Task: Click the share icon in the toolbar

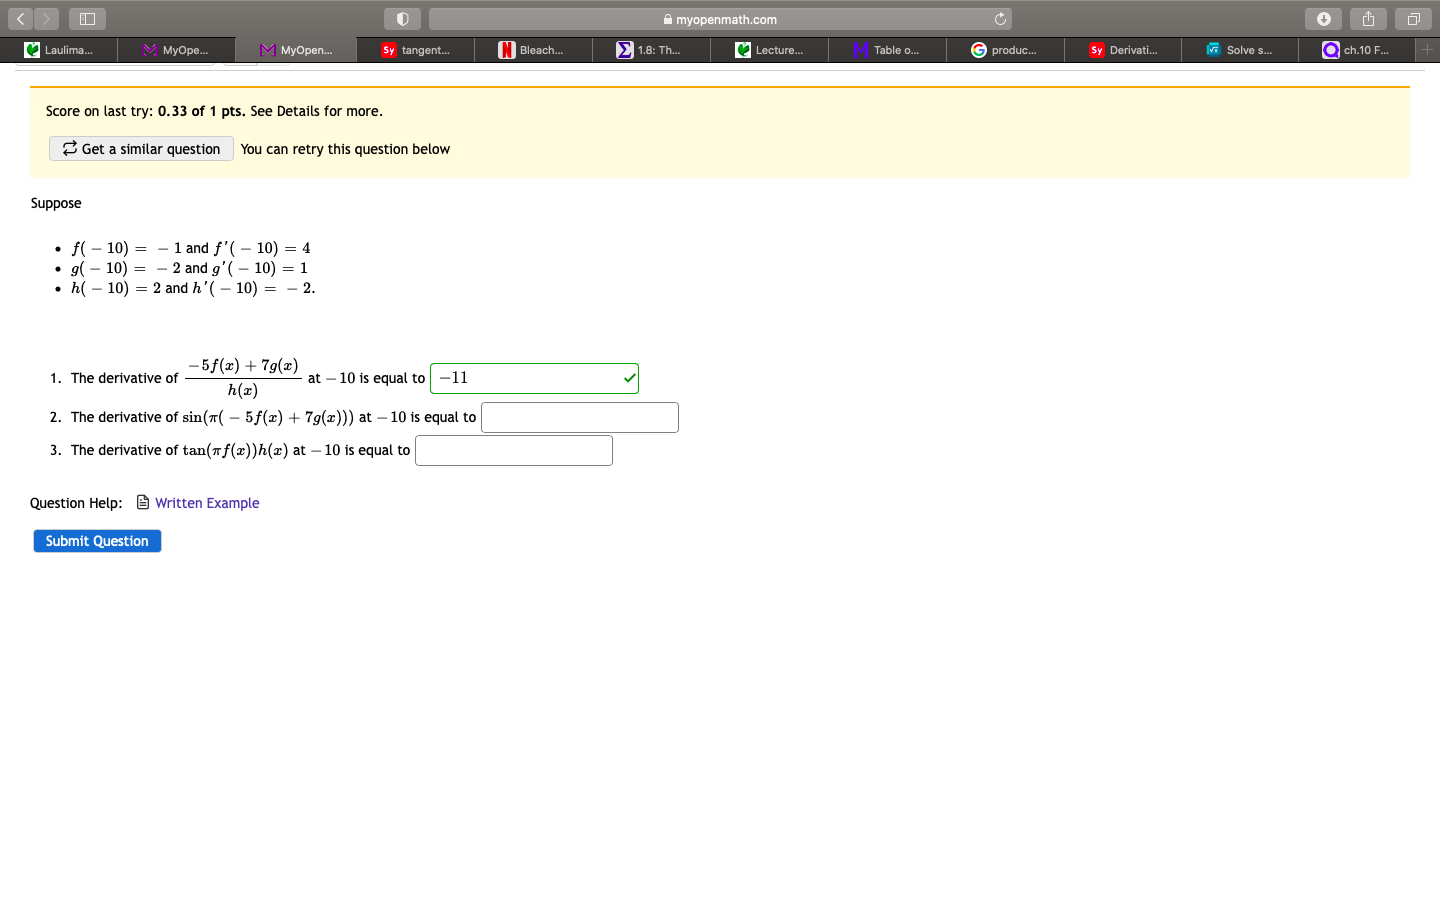Action: [x=1368, y=19]
